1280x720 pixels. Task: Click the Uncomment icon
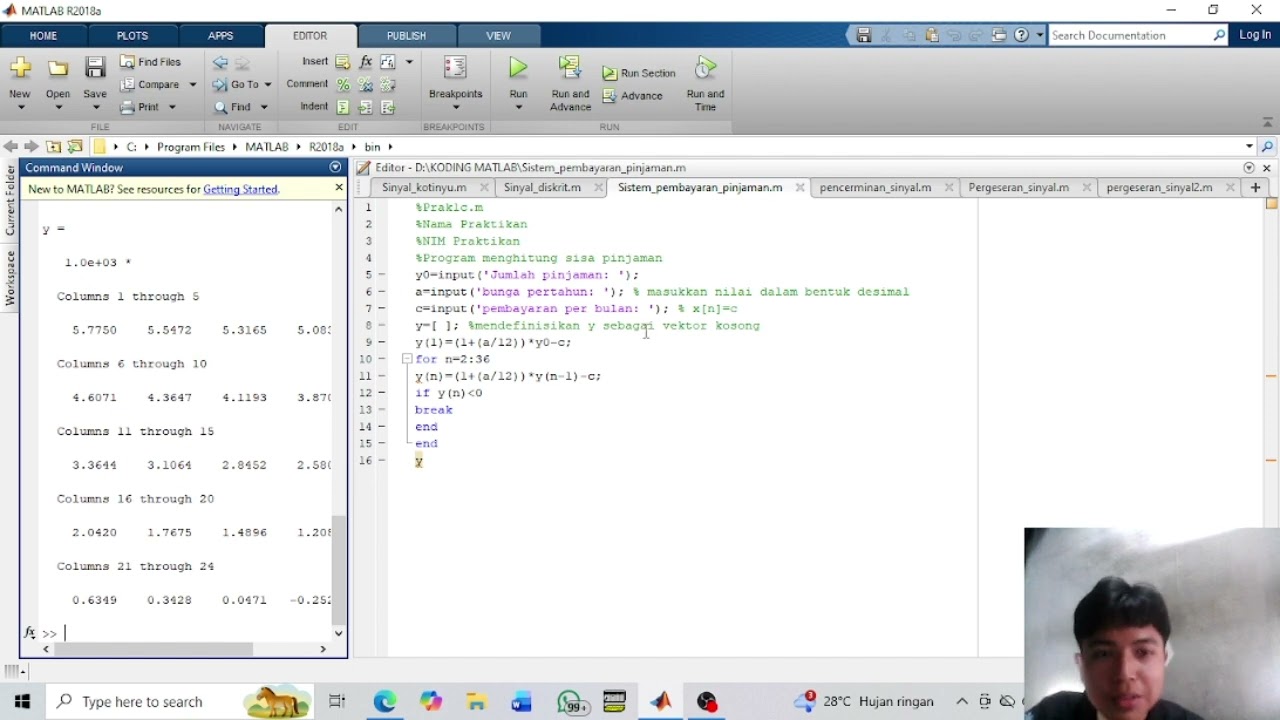tap(365, 85)
